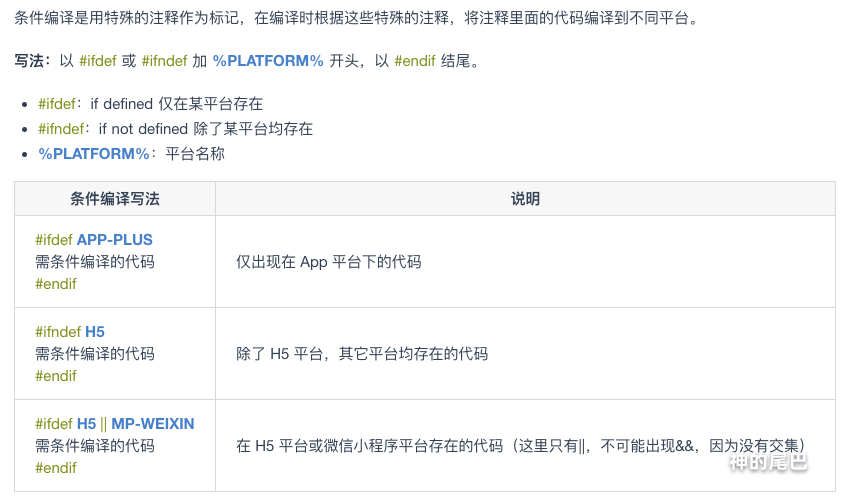Click description 除了 H5 平台，其它平台均存在的代码

[x=362, y=354]
